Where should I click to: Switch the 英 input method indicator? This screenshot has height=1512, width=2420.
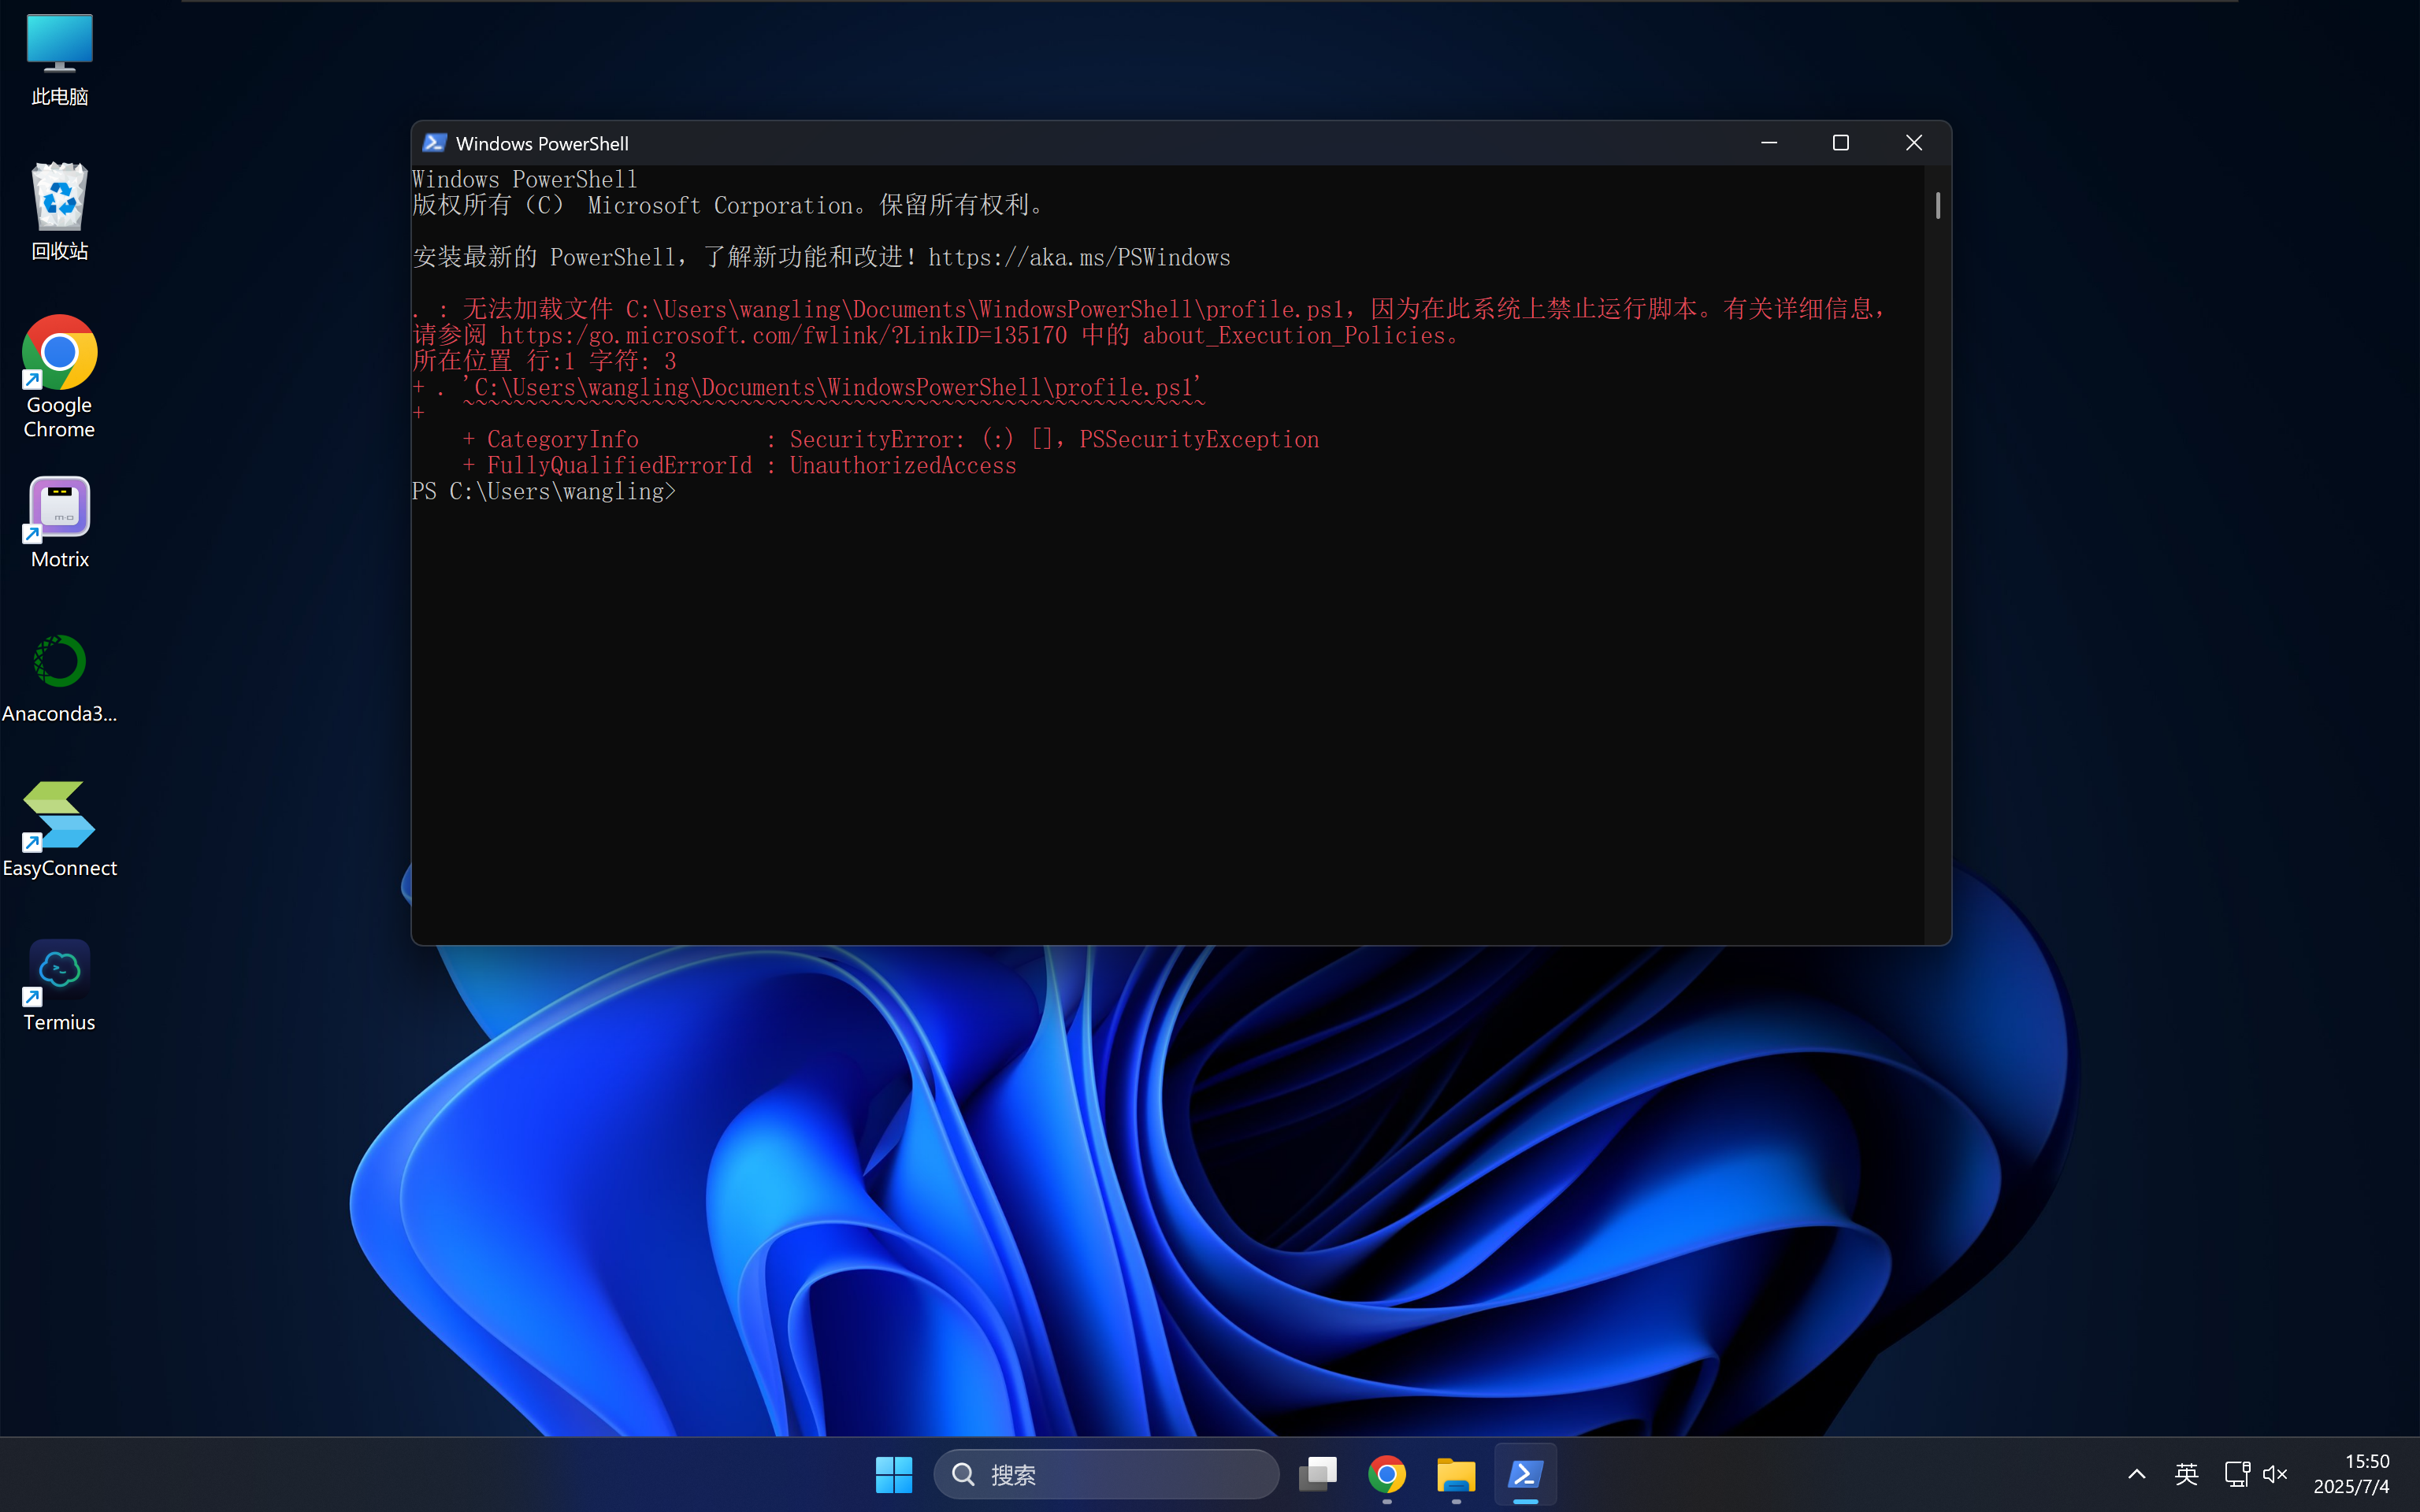point(2186,1474)
